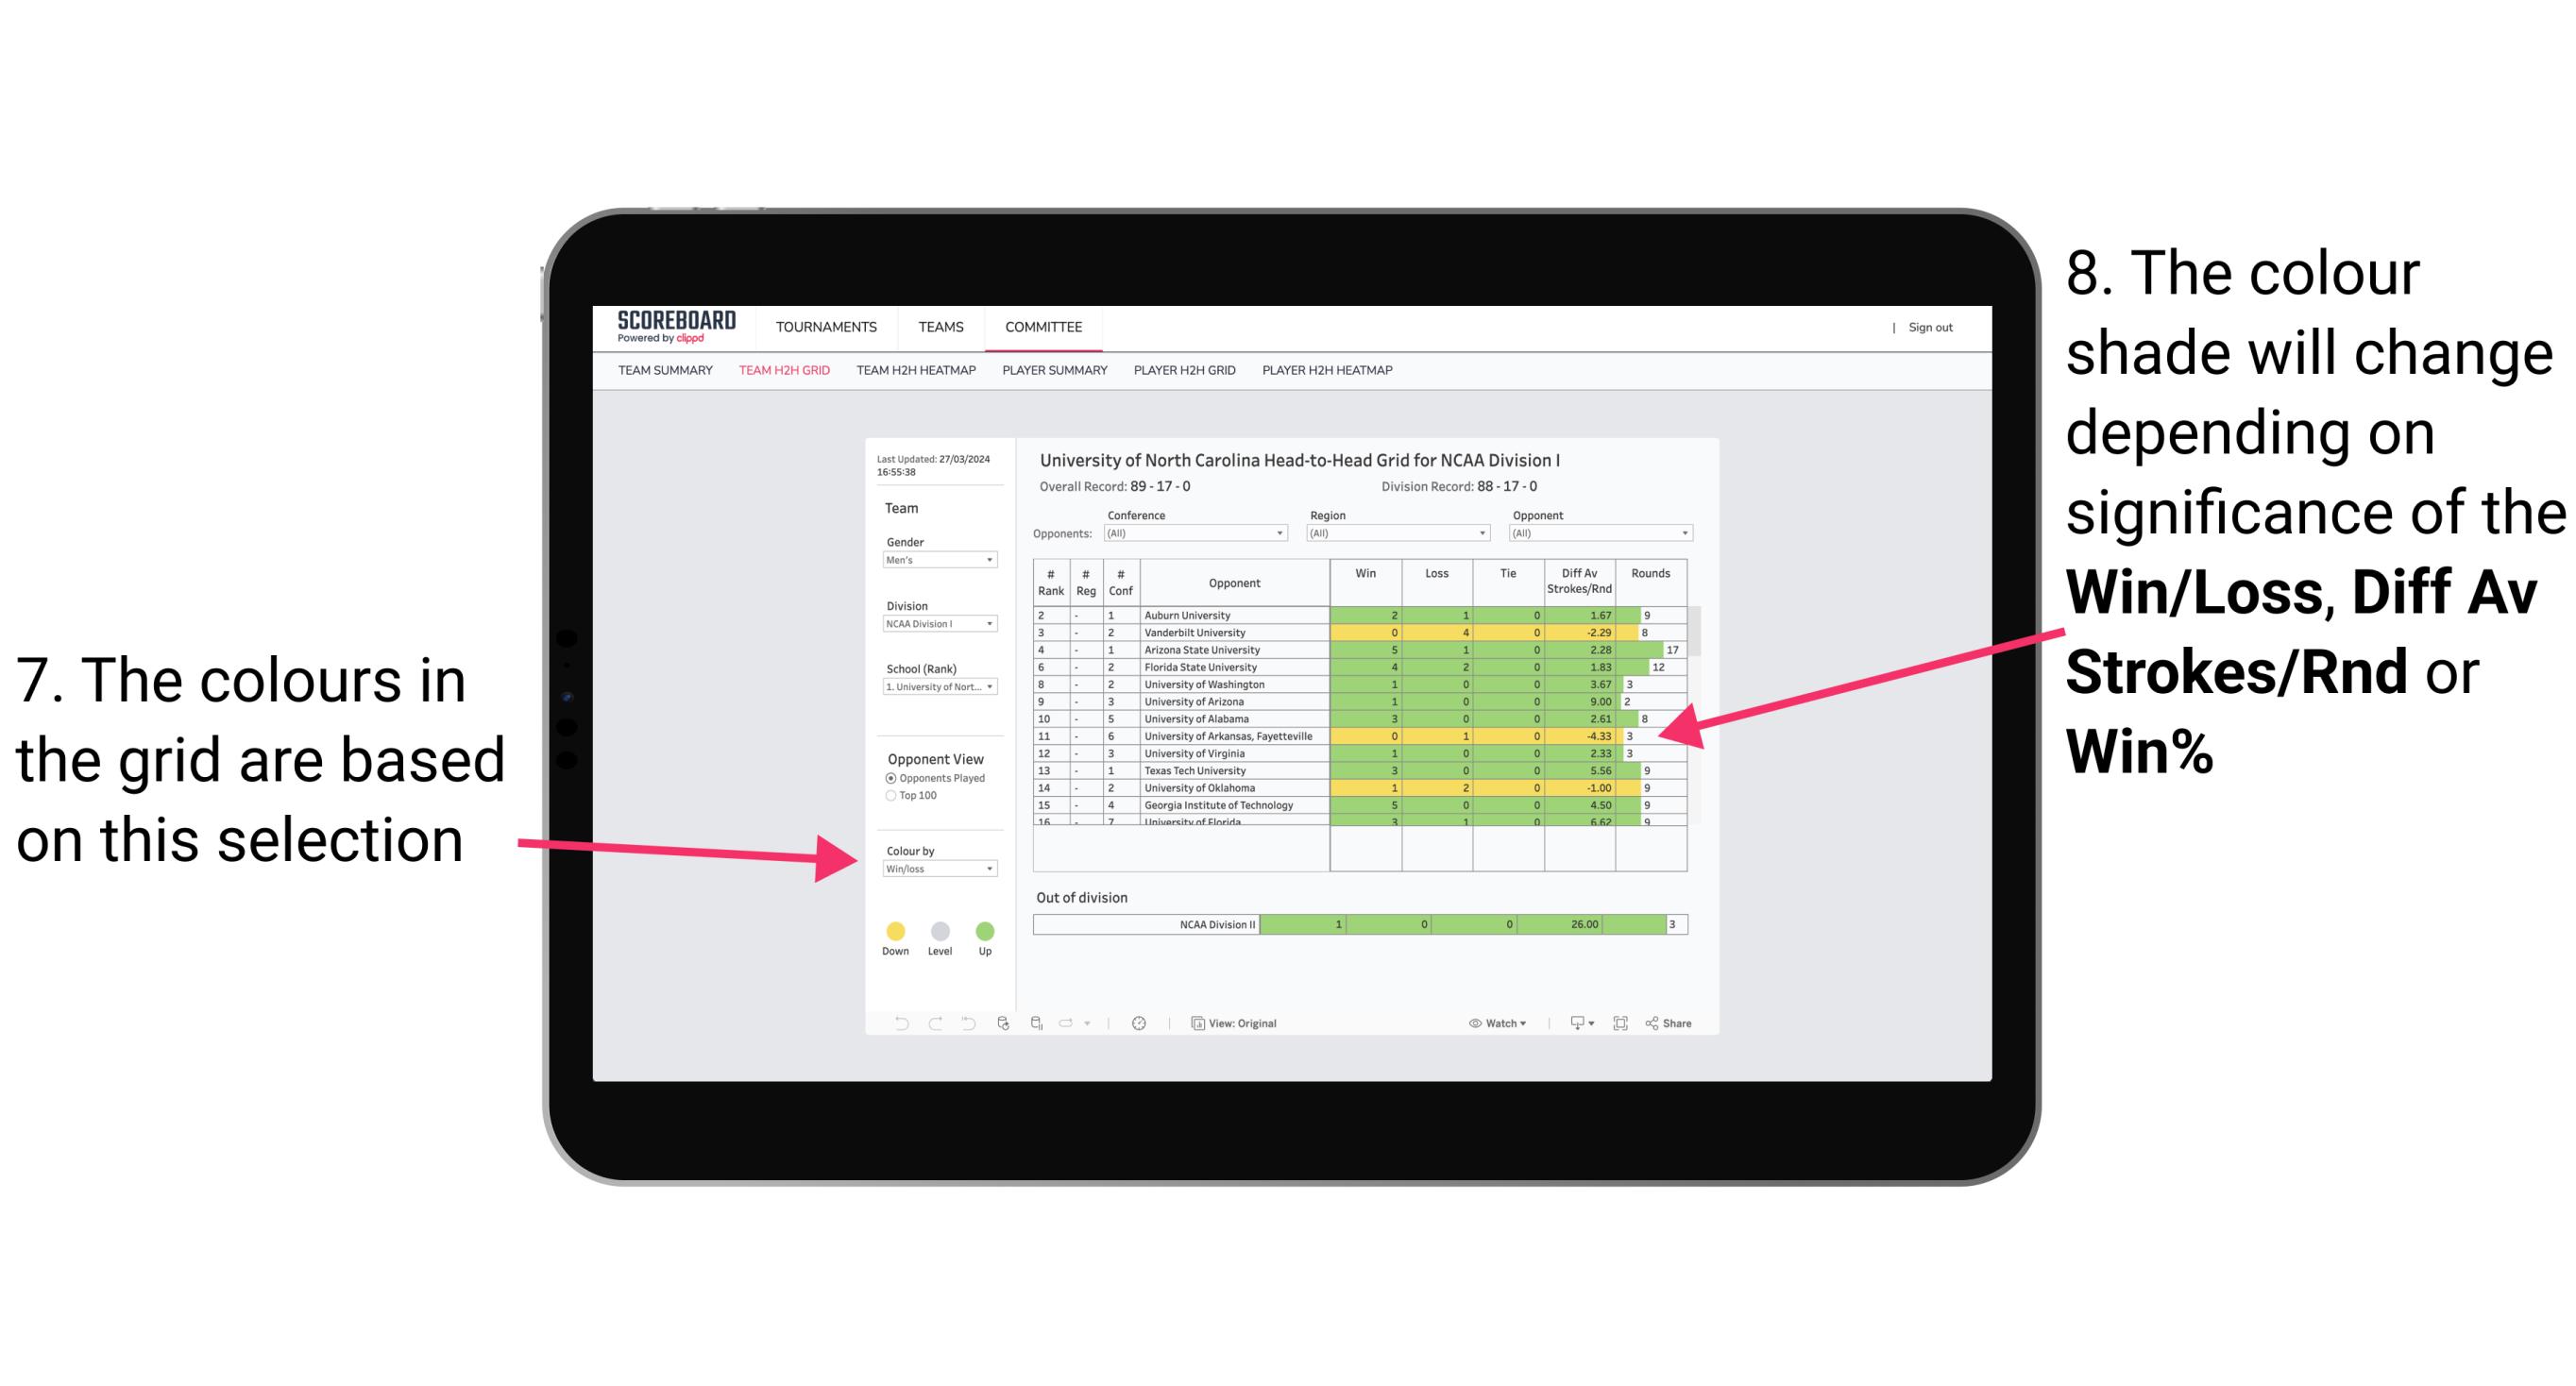Screen dimensions: 2576x1386
Task: Click the Watch mode icon
Action: tap(1471, 1023)
